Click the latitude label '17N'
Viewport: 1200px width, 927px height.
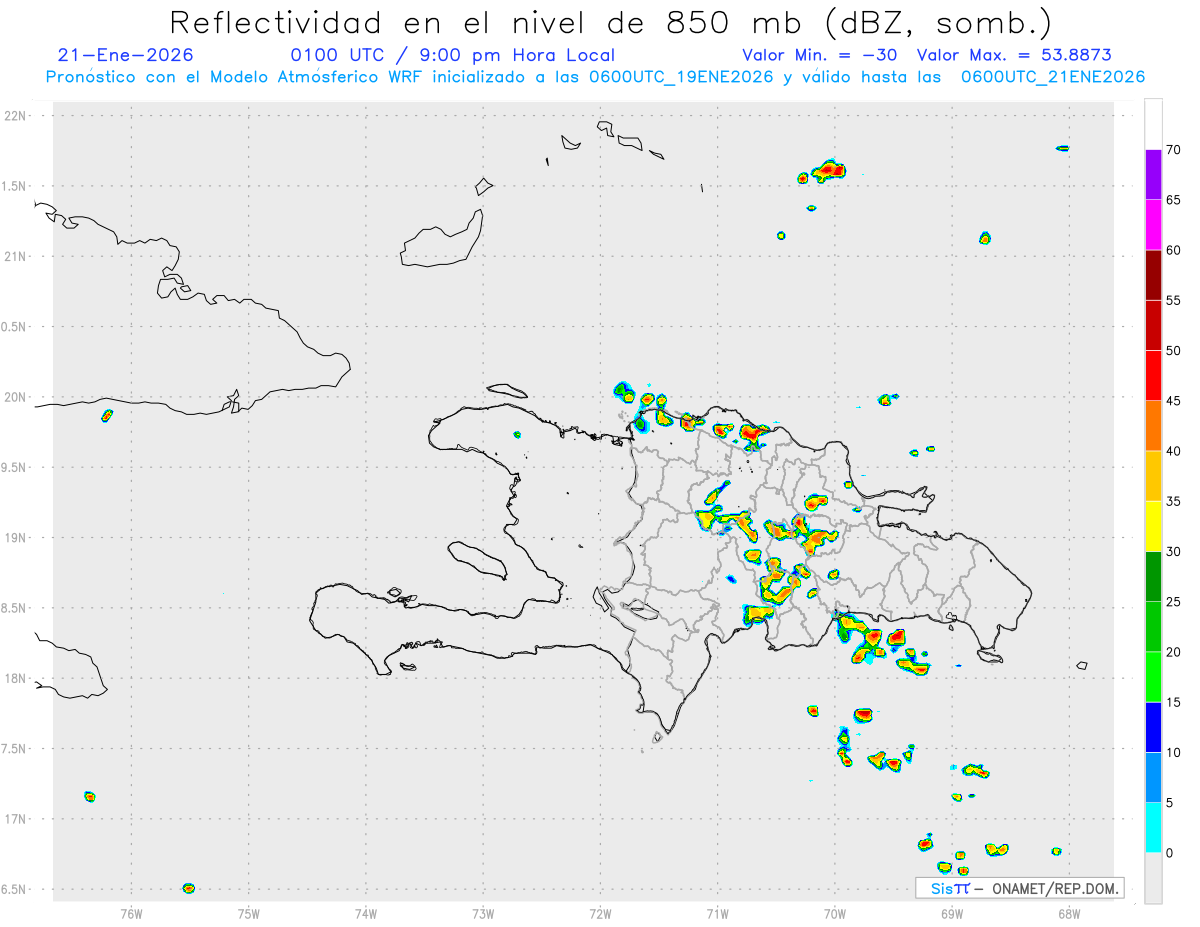[17, 819]
